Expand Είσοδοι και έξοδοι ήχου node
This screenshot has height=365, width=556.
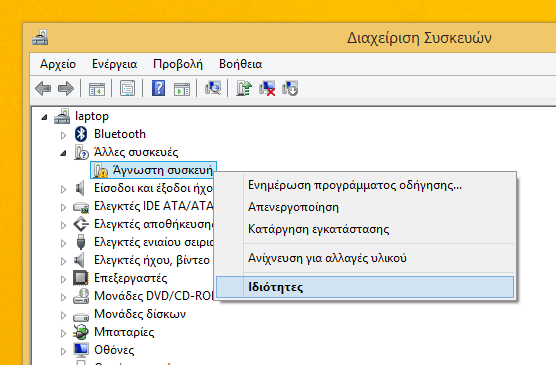pos(63,189)
